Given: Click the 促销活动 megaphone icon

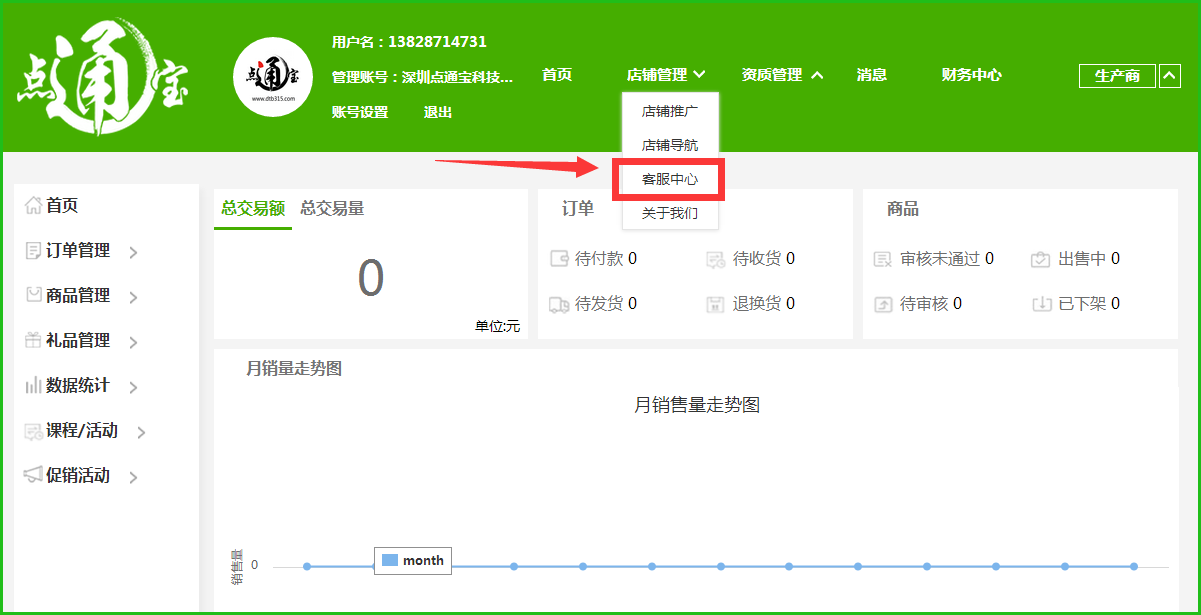Looking at the screenshot, I should [x=33, y=475].
